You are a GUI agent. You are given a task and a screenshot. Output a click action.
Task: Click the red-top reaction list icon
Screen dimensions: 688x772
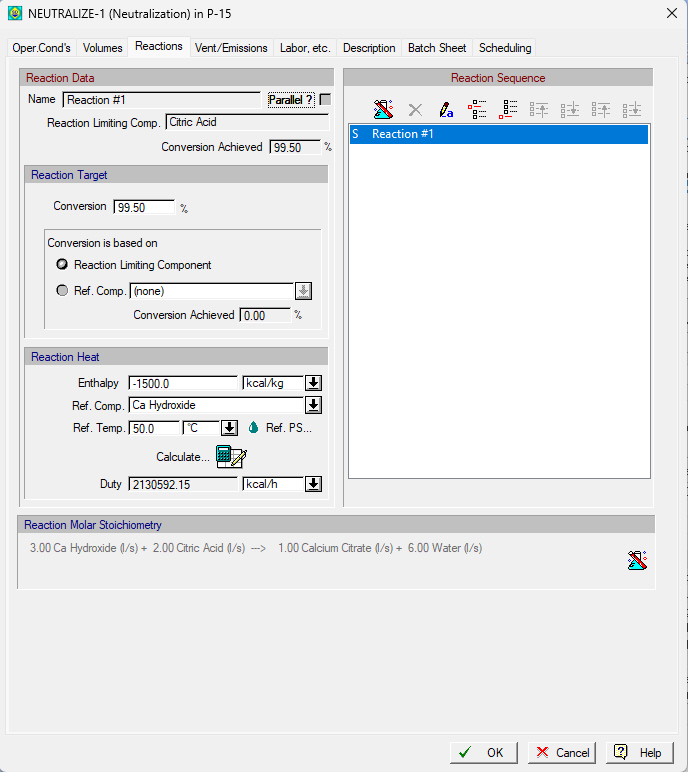477,109
